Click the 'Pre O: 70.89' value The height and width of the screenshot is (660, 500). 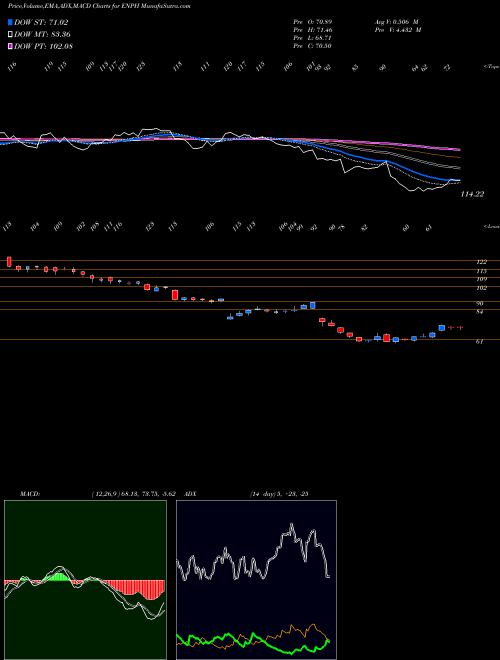312,22
